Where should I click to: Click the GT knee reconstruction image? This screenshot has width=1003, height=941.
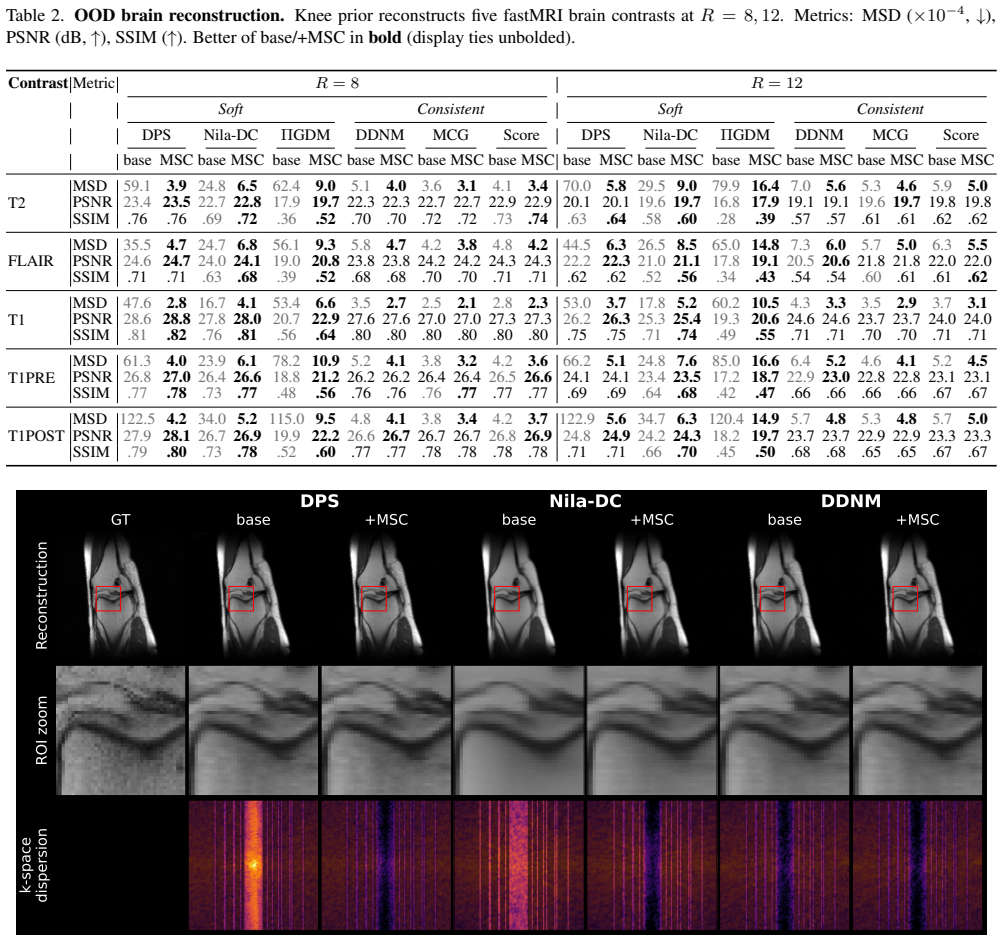click(120, 597)
